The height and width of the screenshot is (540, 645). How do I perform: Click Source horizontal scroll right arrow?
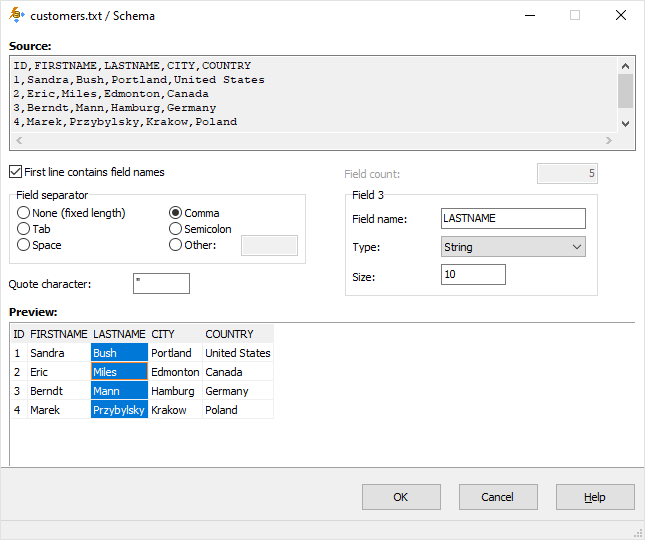pos(609,140)
